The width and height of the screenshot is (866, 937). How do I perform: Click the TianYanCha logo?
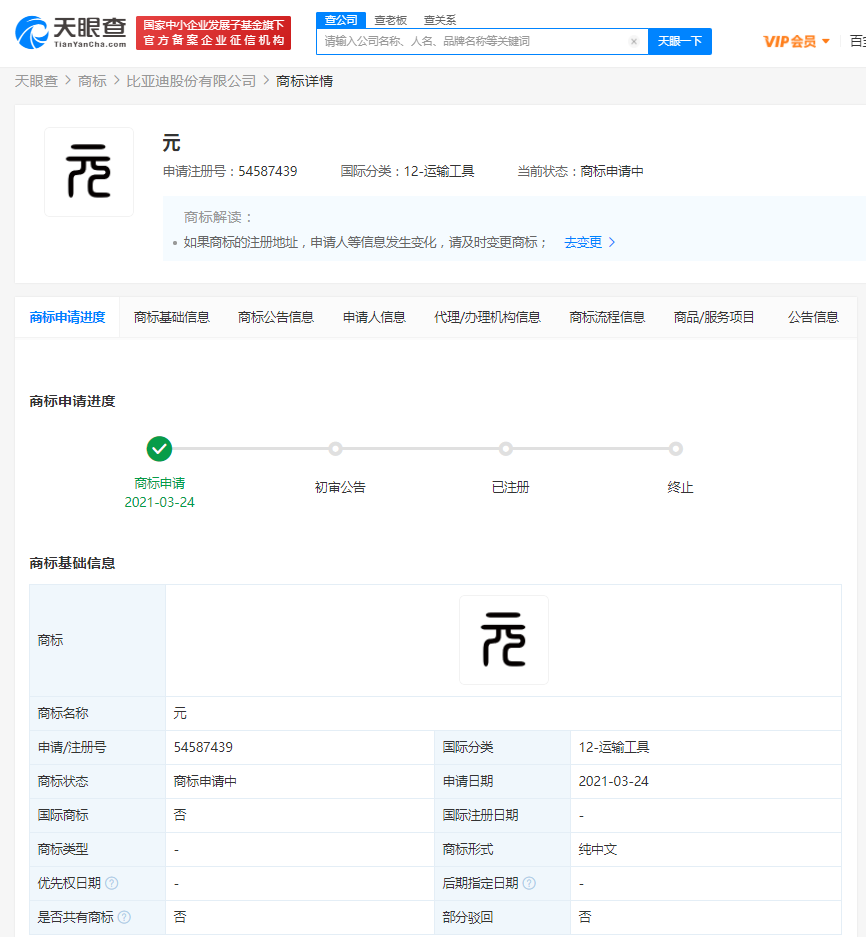click(71, 32)
